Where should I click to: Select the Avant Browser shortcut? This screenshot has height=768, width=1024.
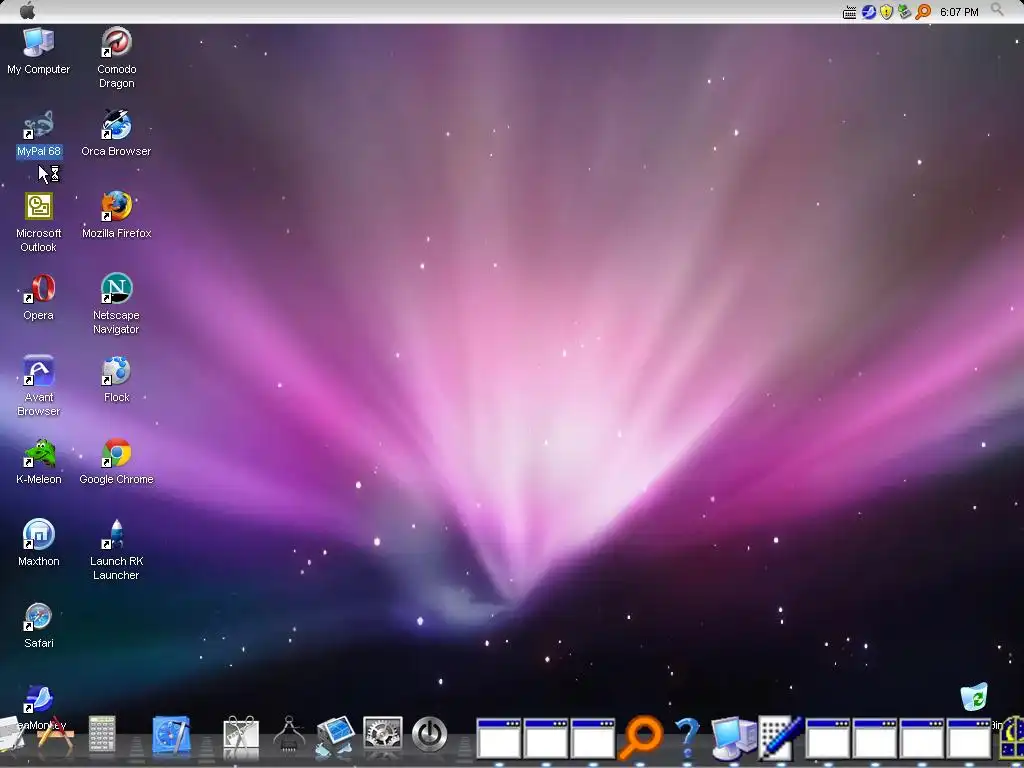point(39,370)
